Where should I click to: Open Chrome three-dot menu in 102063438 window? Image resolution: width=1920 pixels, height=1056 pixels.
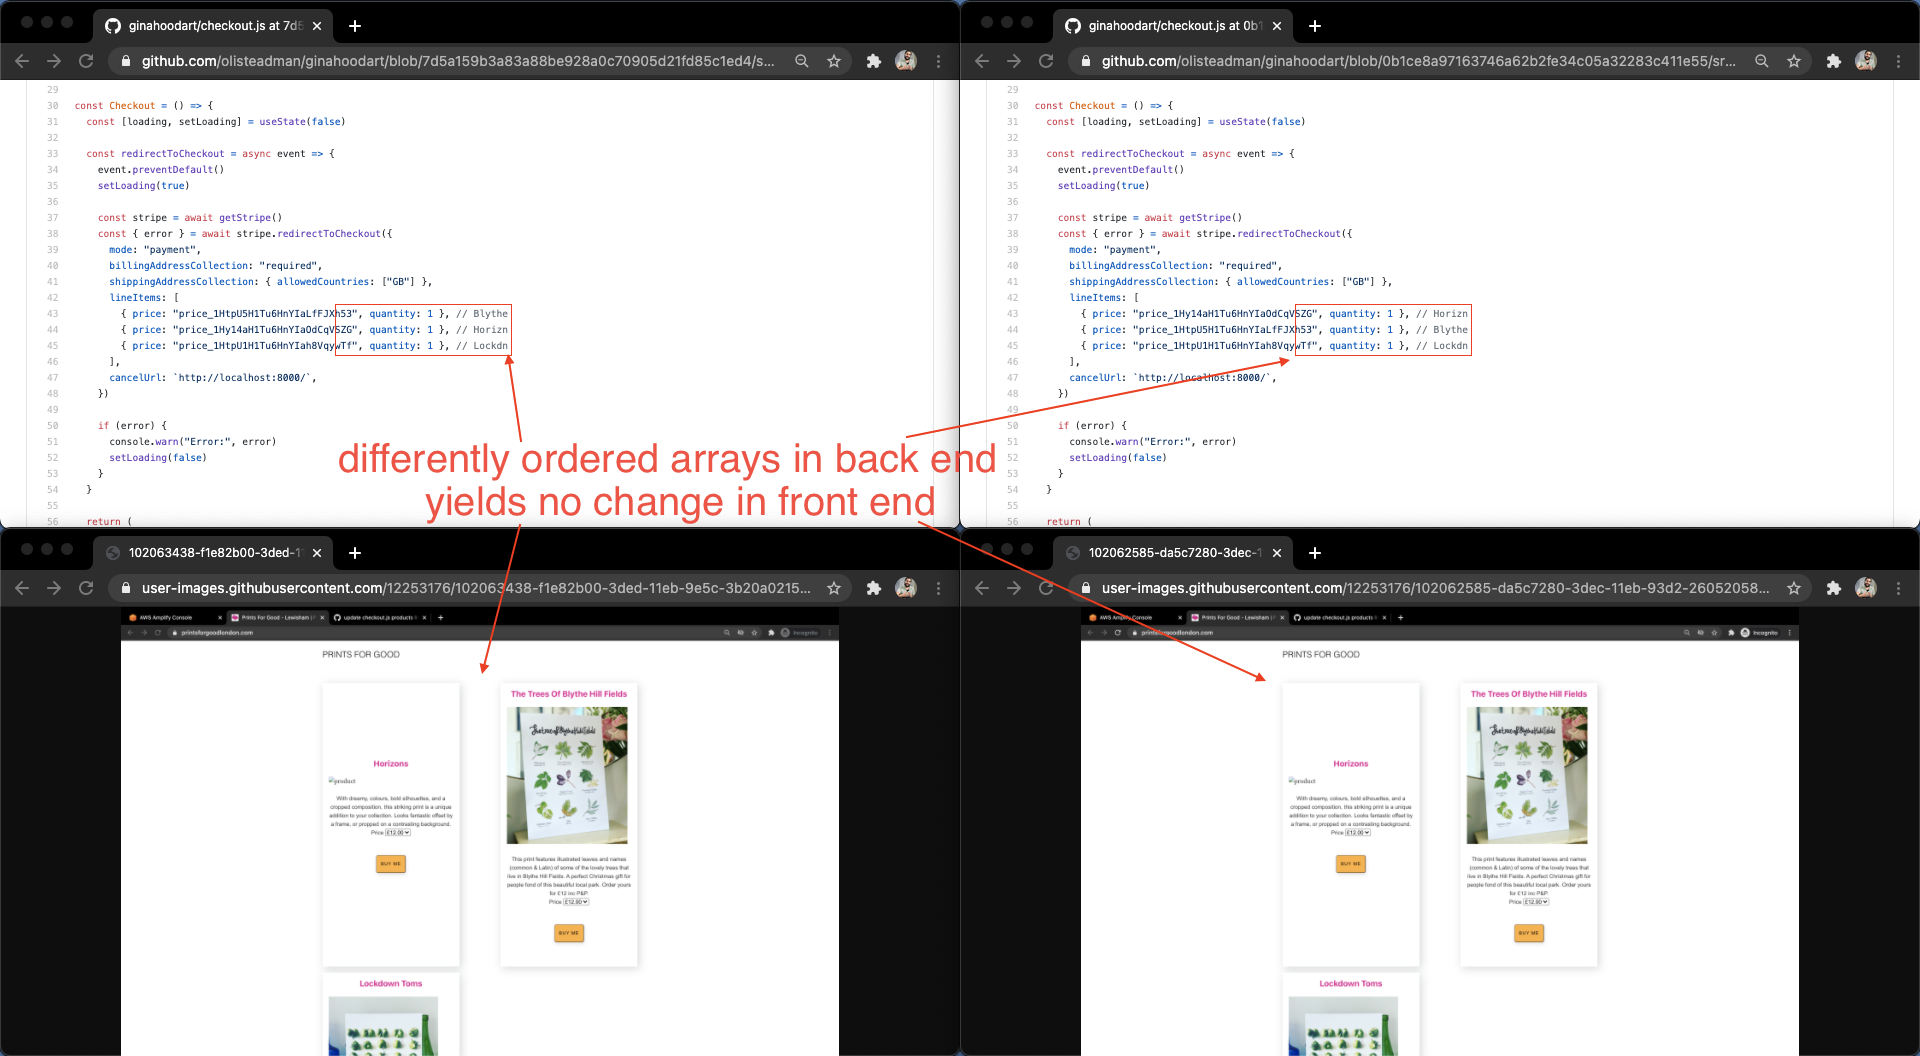pos(938,588)
